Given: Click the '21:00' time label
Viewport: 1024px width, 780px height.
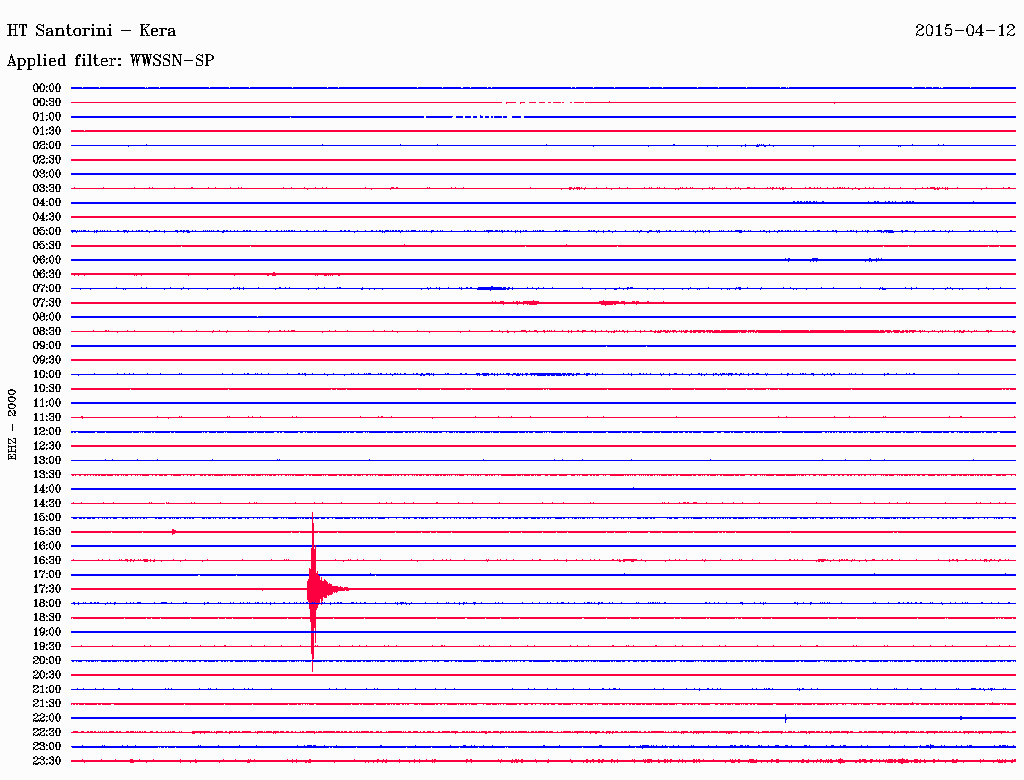Looking at the screenshot, I should (x=47, y=689).
